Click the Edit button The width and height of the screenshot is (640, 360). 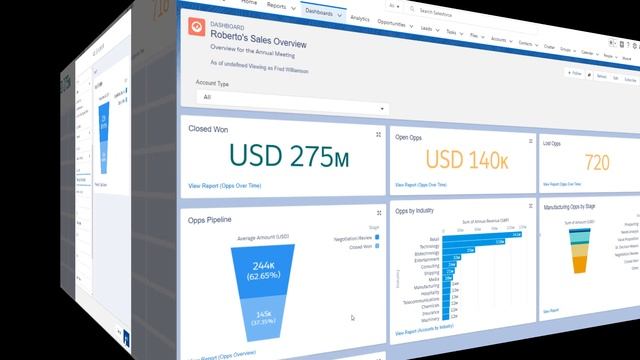tap(616, 78)
